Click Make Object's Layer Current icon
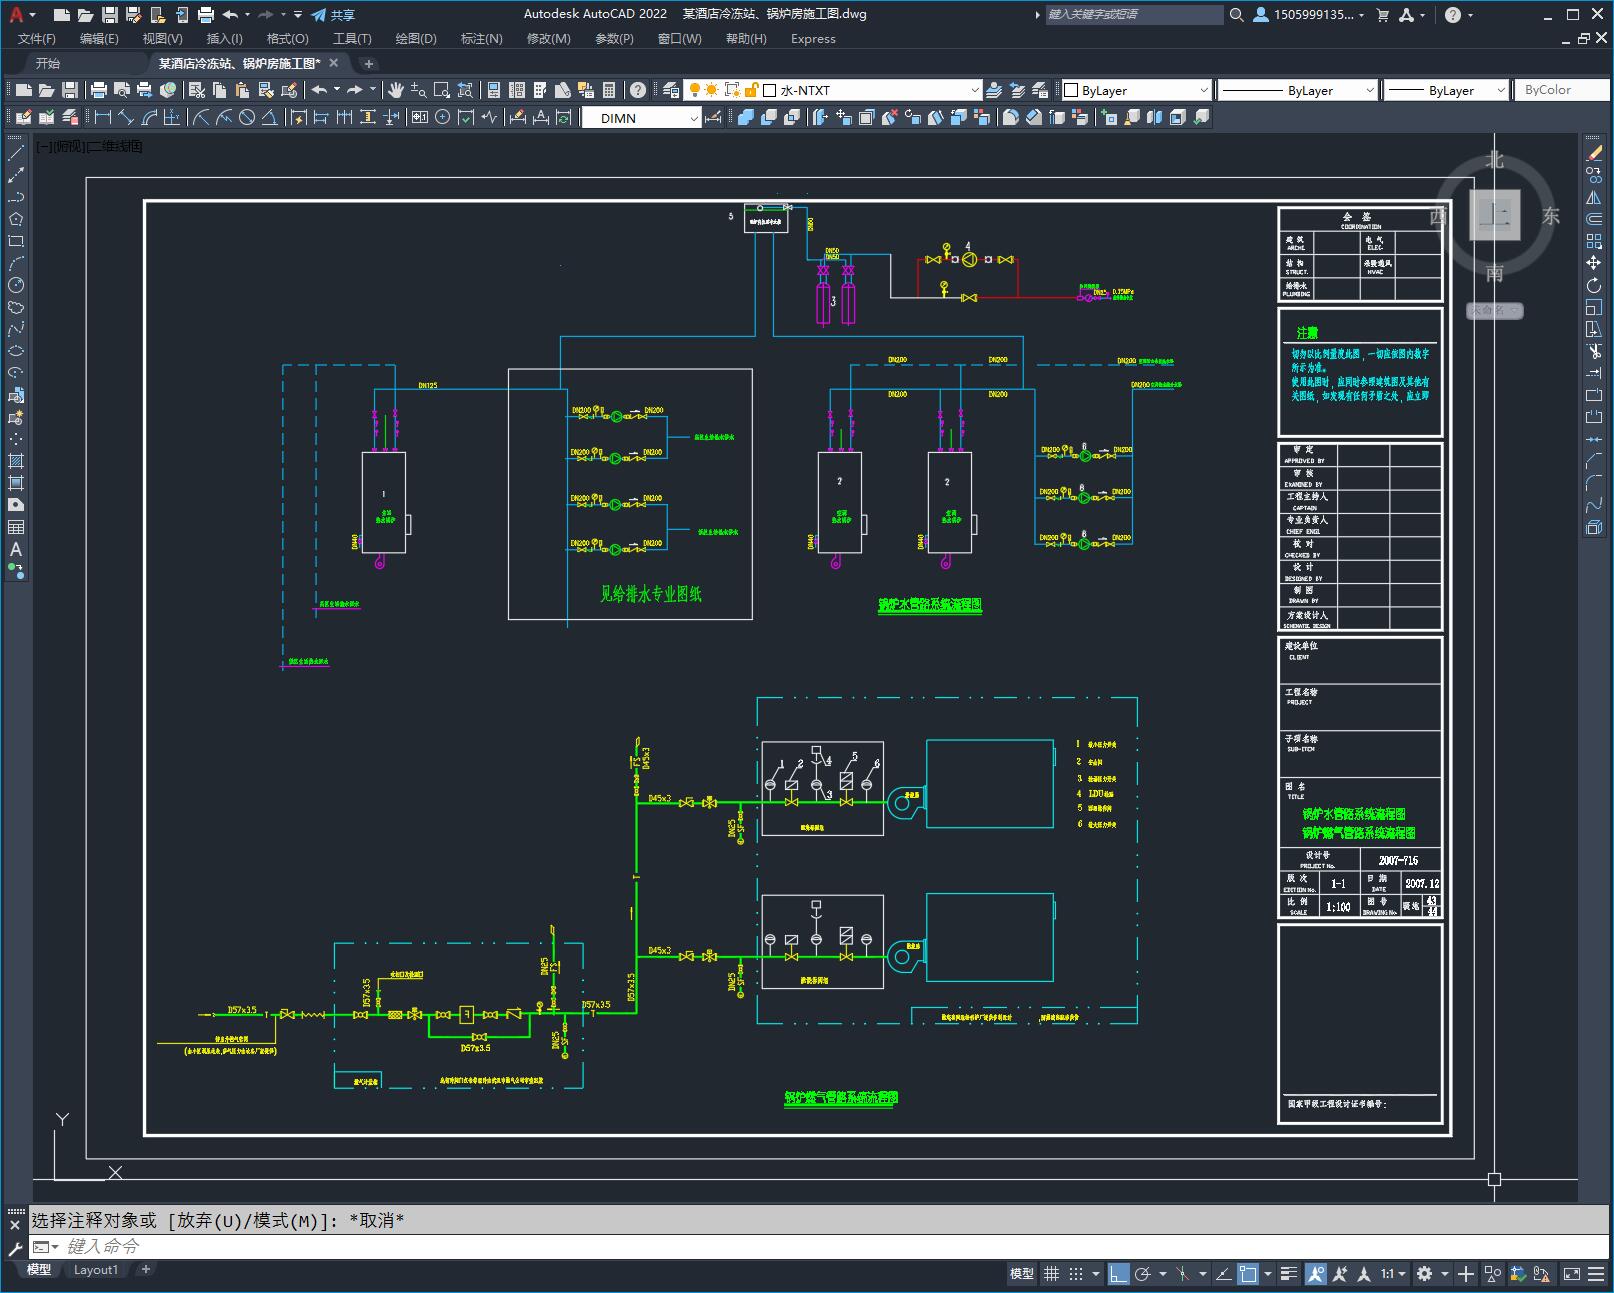The image size is (1614, 1293). coord(994,90)
